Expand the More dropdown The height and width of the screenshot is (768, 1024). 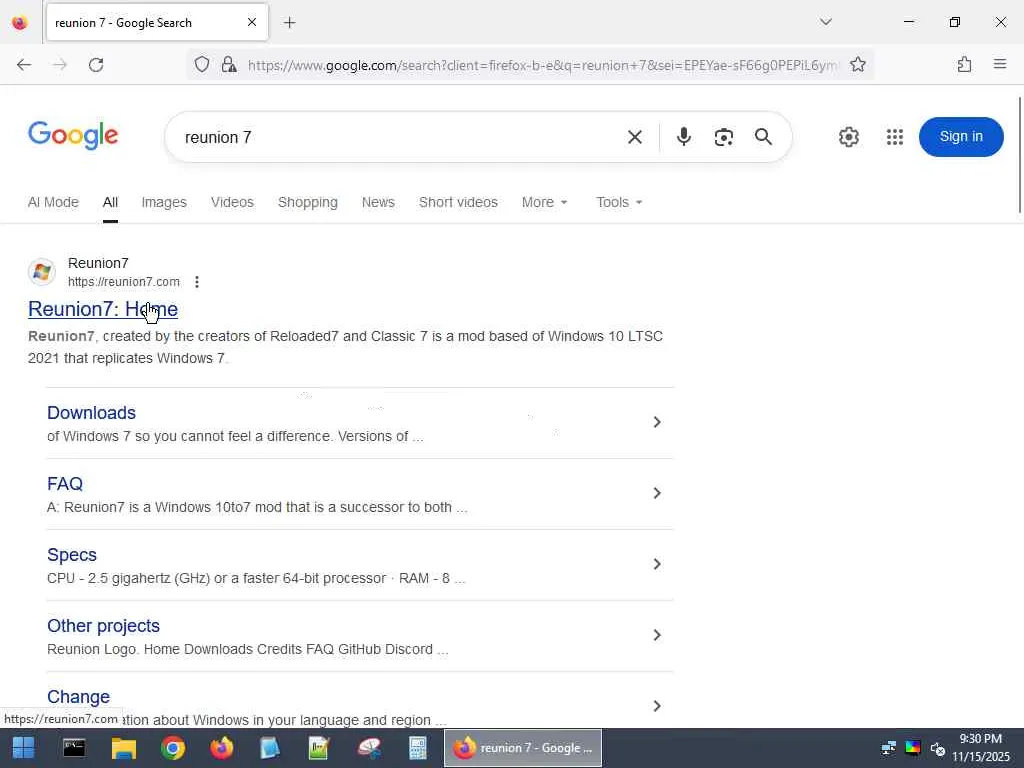click(545, 202)
